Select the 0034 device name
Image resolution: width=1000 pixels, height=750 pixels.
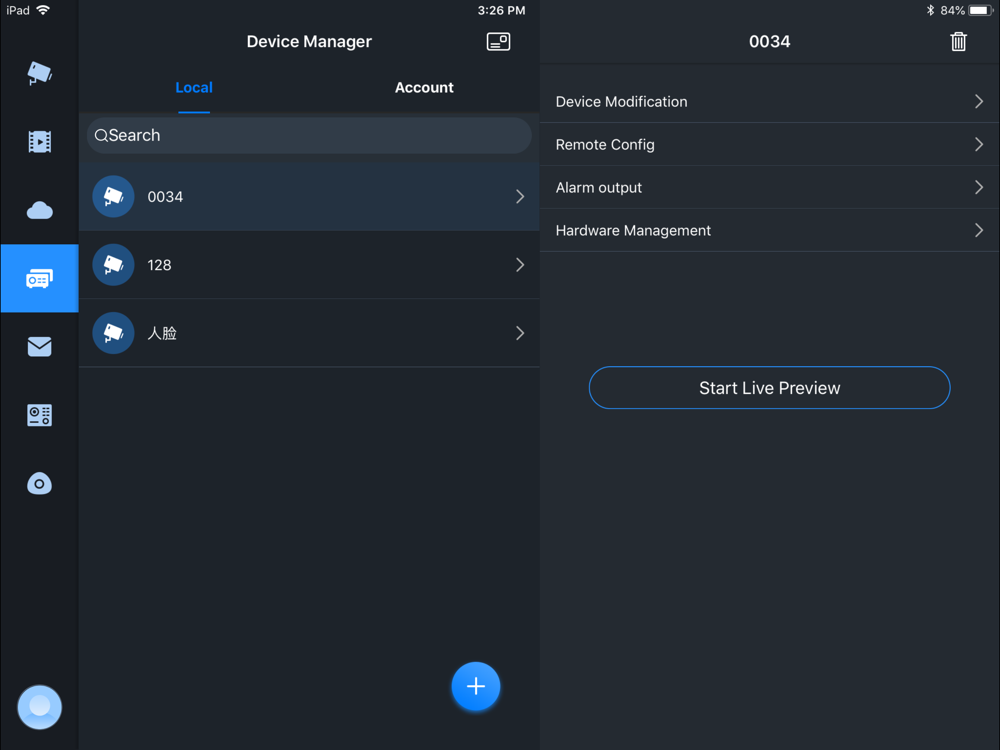(x=165, y=196)
